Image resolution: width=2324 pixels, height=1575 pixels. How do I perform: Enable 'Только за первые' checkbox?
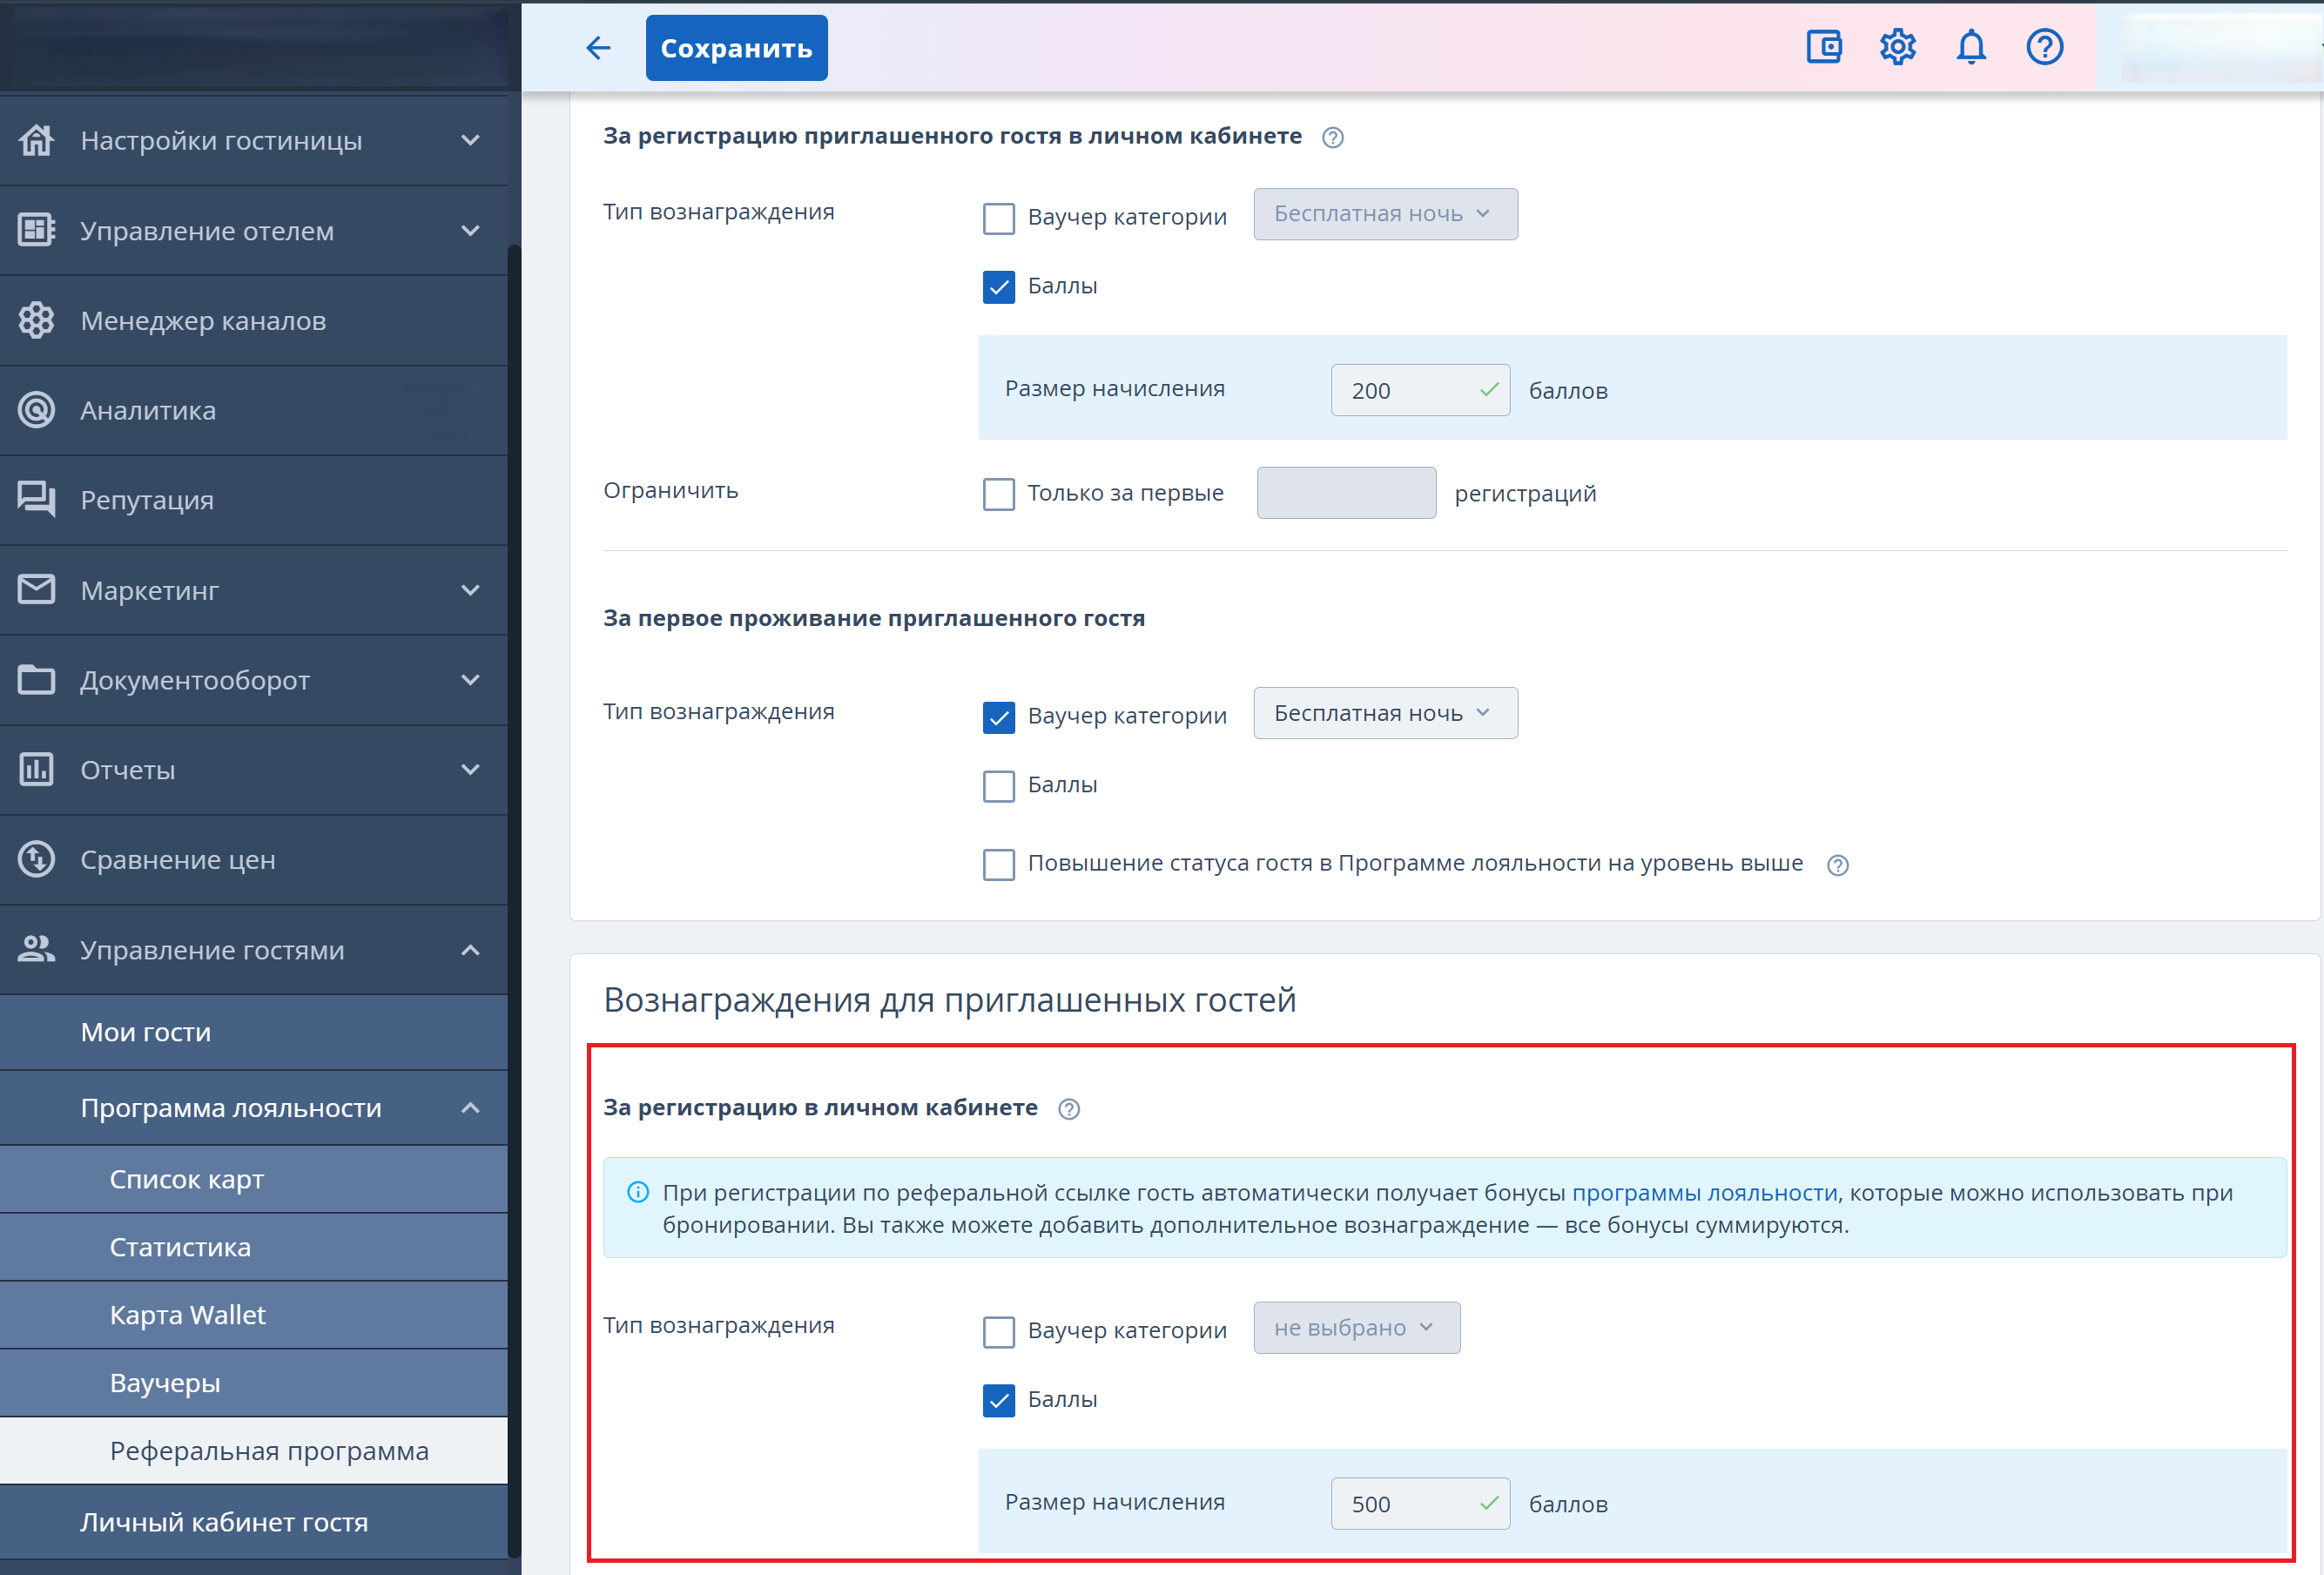(998, 494)
